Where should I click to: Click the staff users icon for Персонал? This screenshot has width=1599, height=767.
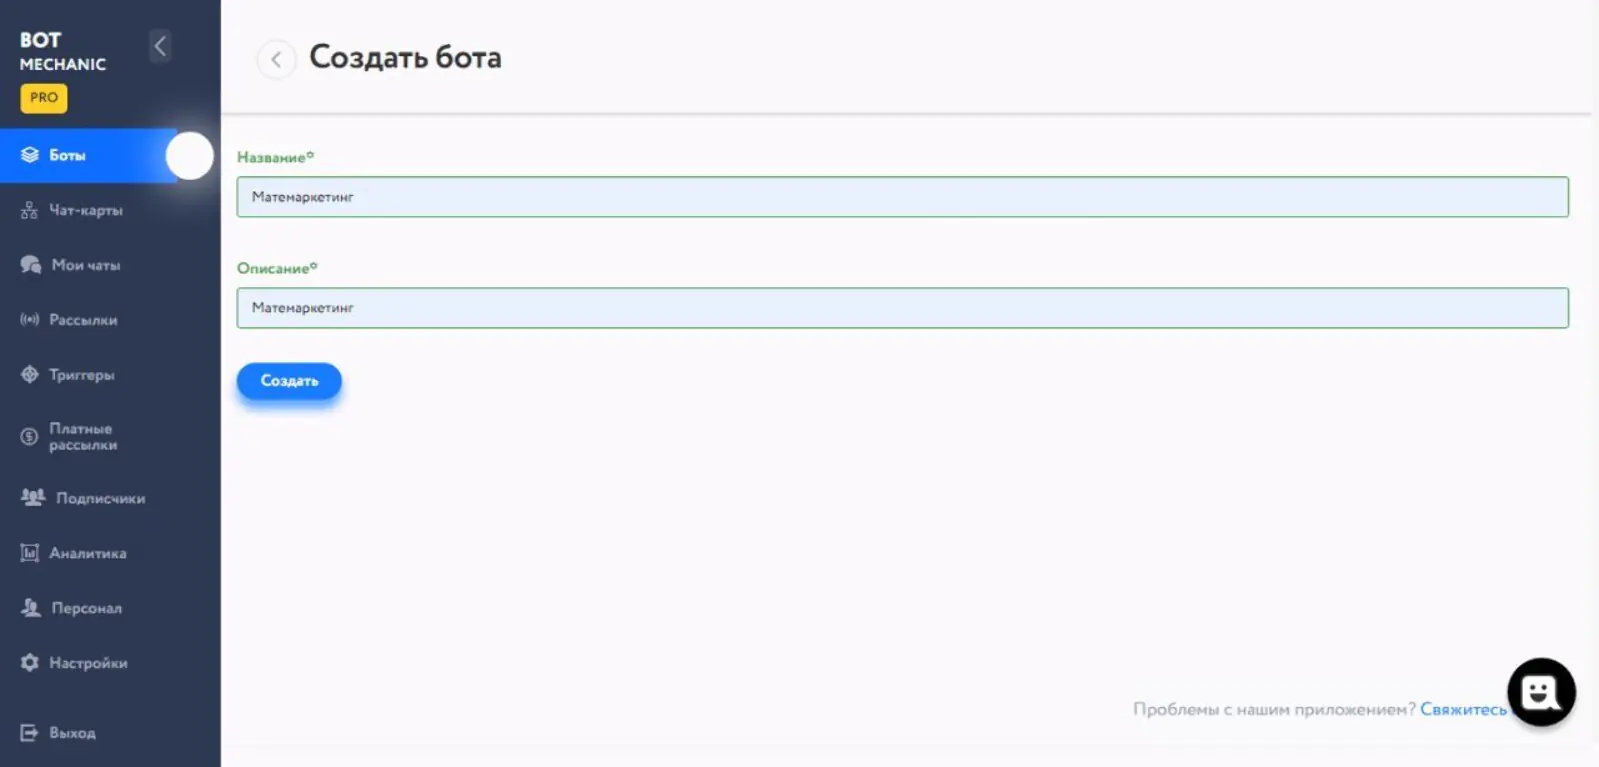click(x=31, y=608)
